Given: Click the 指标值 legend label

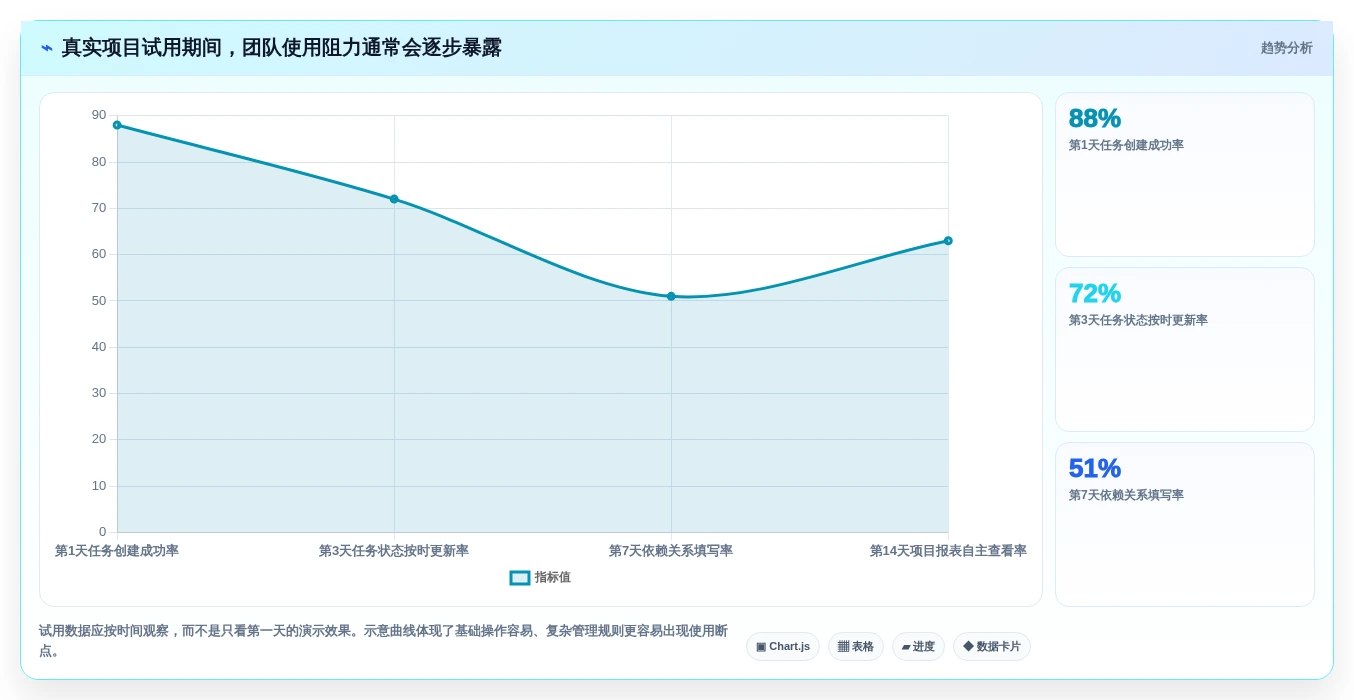Looking at the screenshot, I should tap(552, 578).
